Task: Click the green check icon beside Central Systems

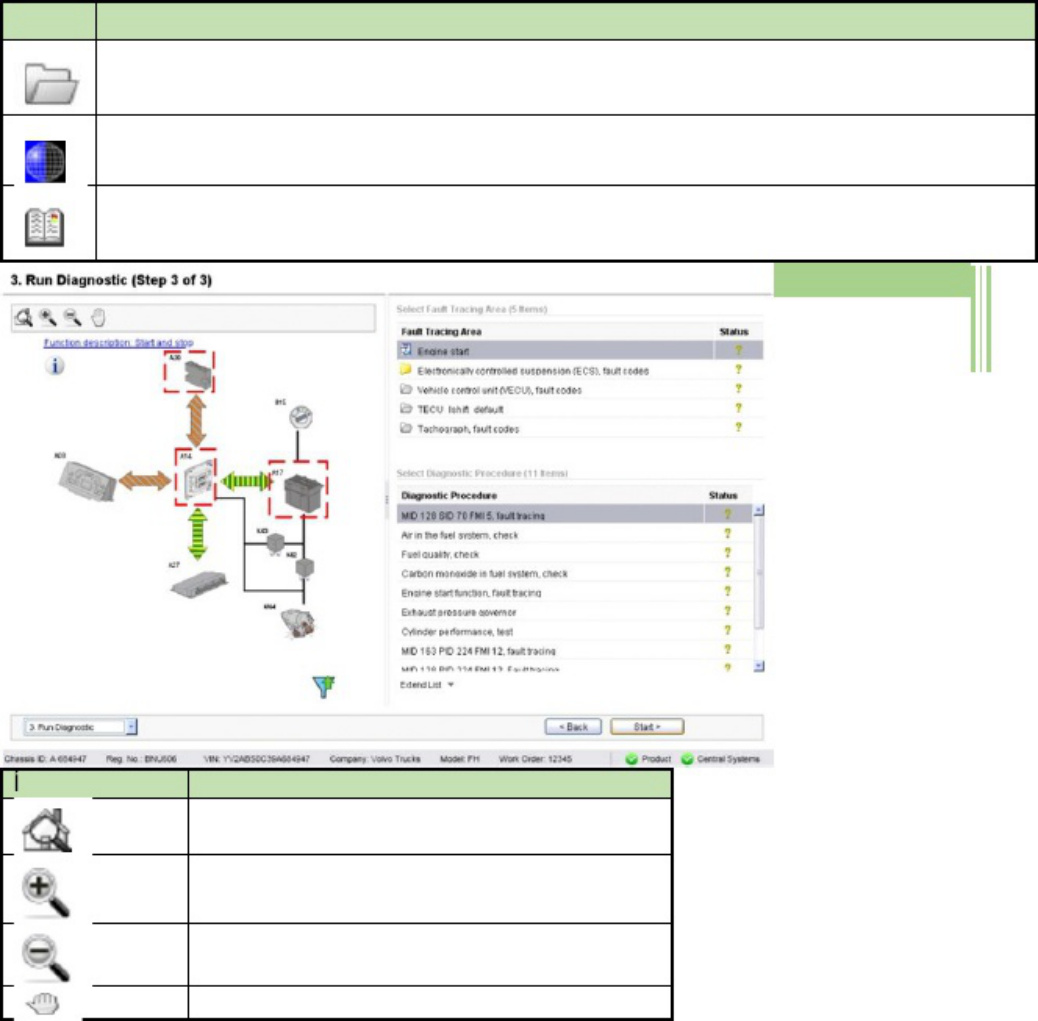Action: point(687,759)
